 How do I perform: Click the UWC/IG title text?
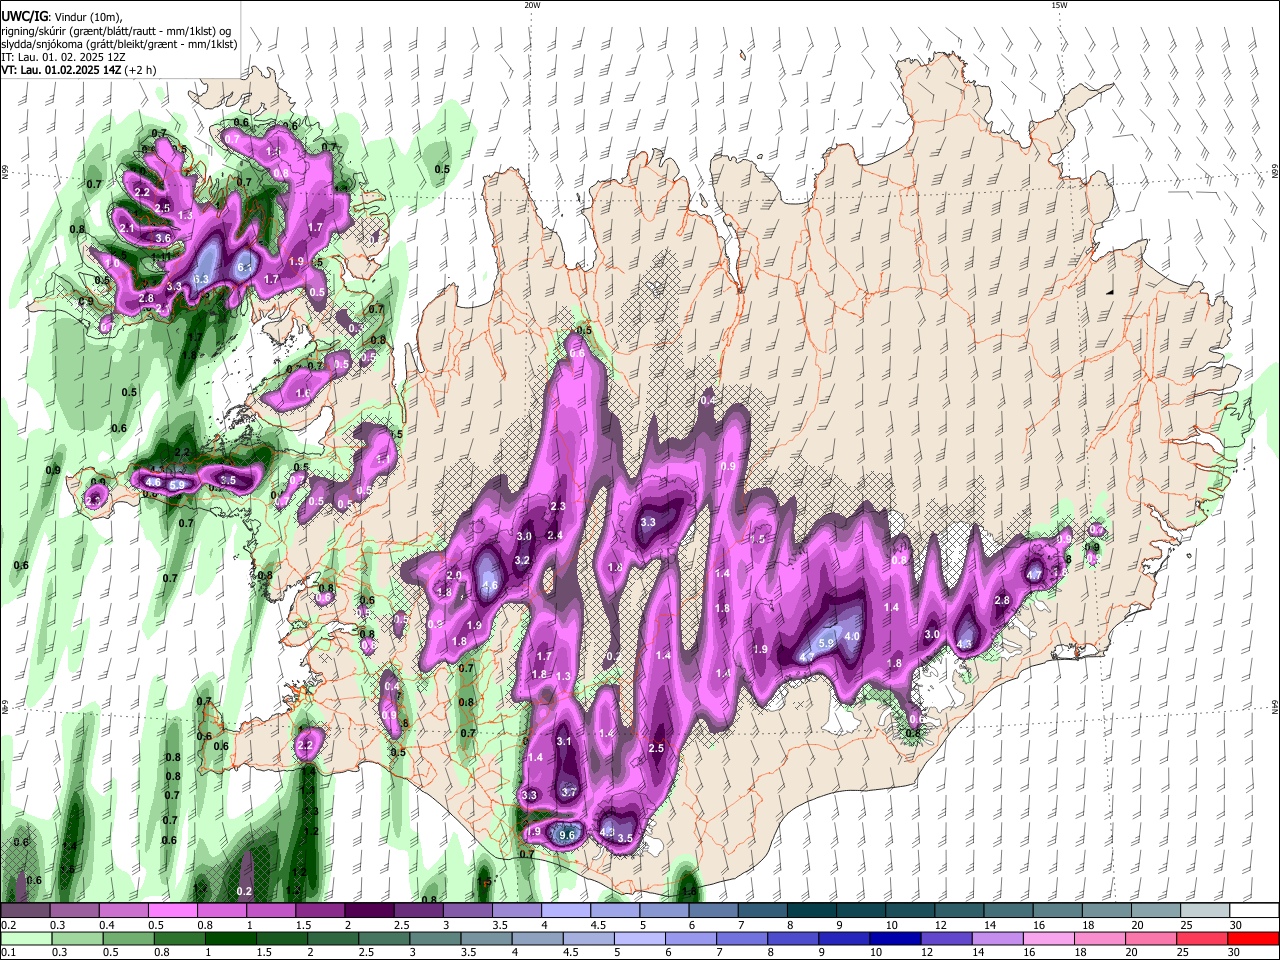coord(23,15)
